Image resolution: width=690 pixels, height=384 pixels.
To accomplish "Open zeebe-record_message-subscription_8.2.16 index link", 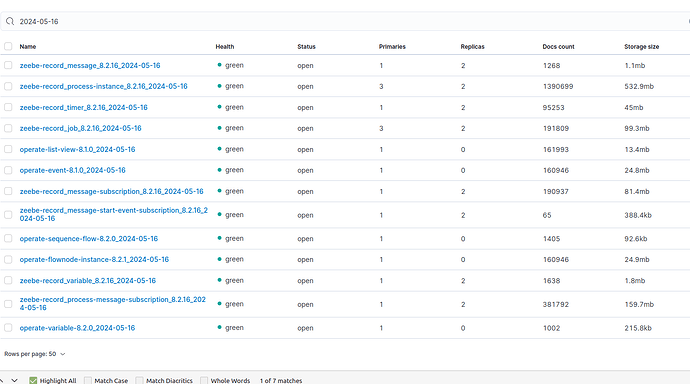I will coord(111,191).
